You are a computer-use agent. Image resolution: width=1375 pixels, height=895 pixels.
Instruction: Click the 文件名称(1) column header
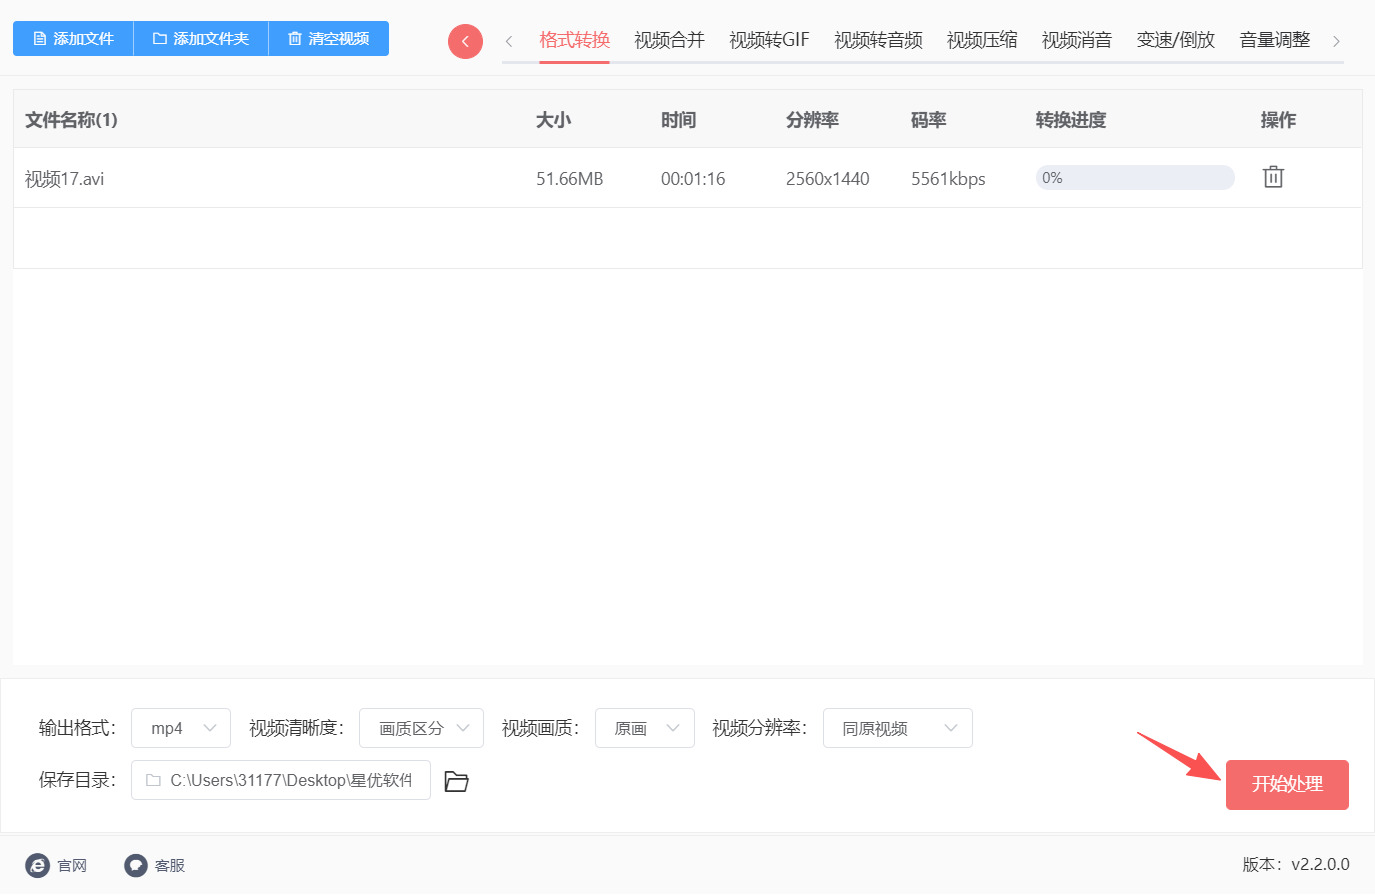(71, 120)
